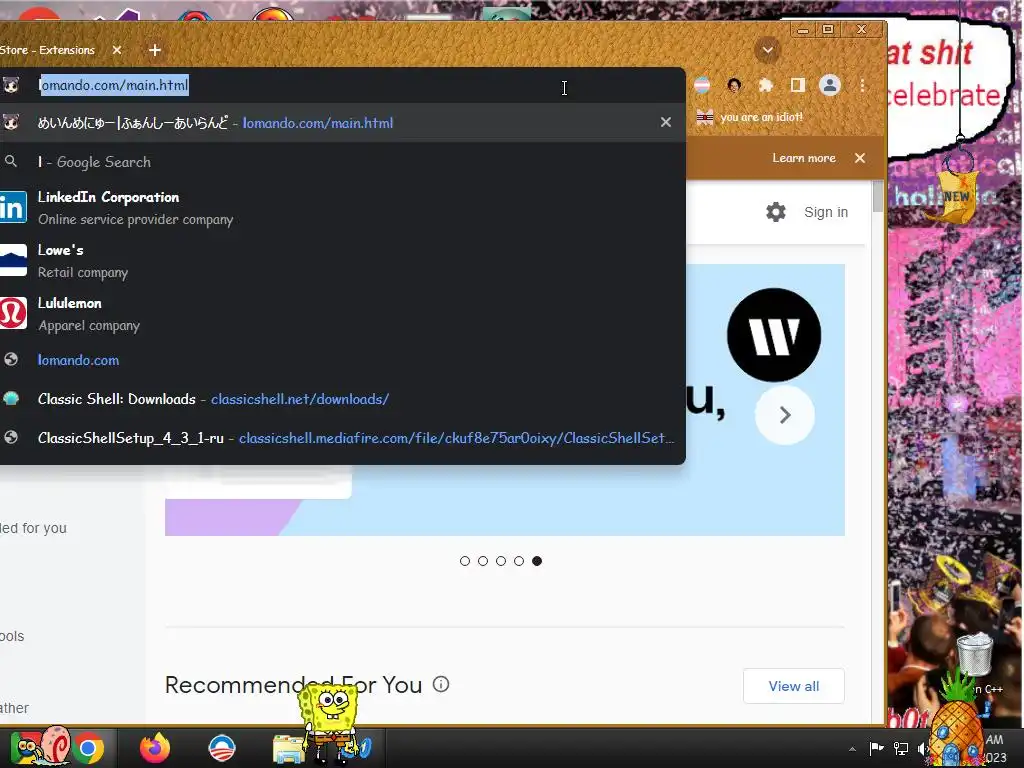
Task: Select the Lululemon suggestion
Action: point(343,313)
